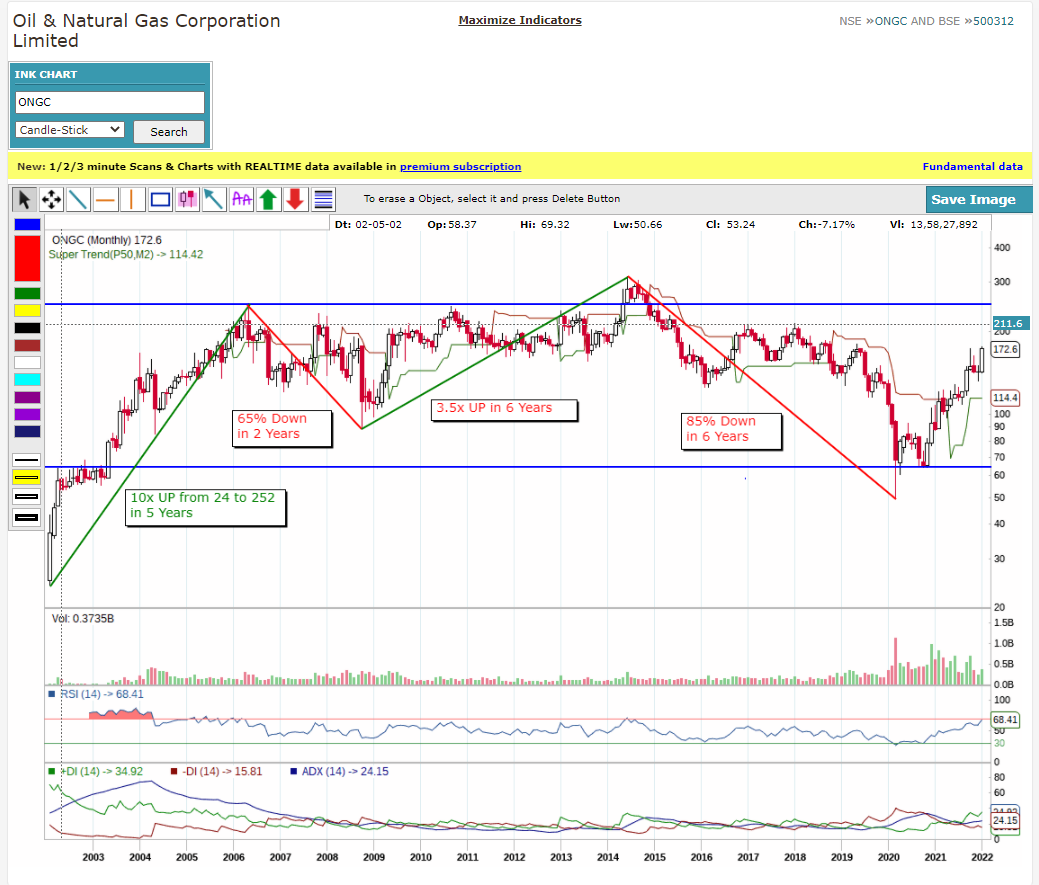
Task: Click the ADX (14) indicator label
Action: pos(339,772)
